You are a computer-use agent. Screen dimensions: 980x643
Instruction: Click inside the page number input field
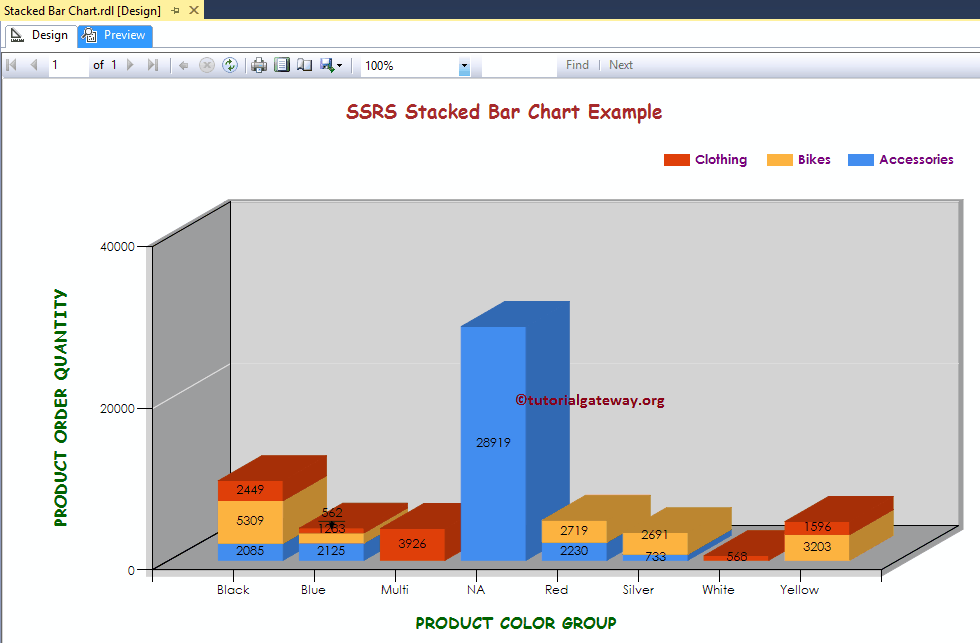coord(67,65)
